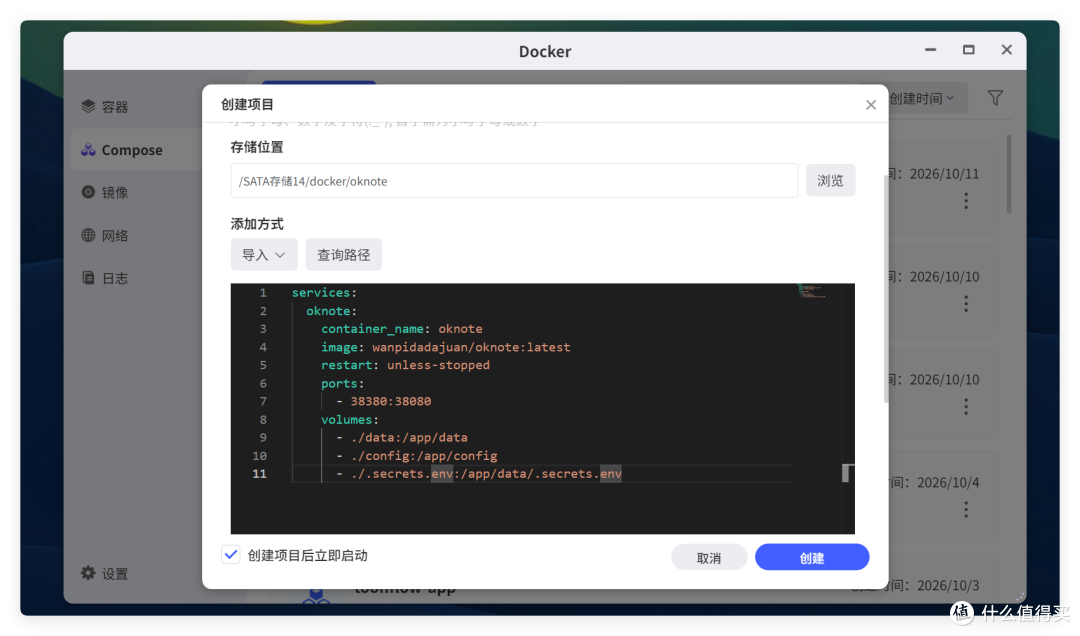
Task: Click 'container_name: oknote' line
Action: 402,329
